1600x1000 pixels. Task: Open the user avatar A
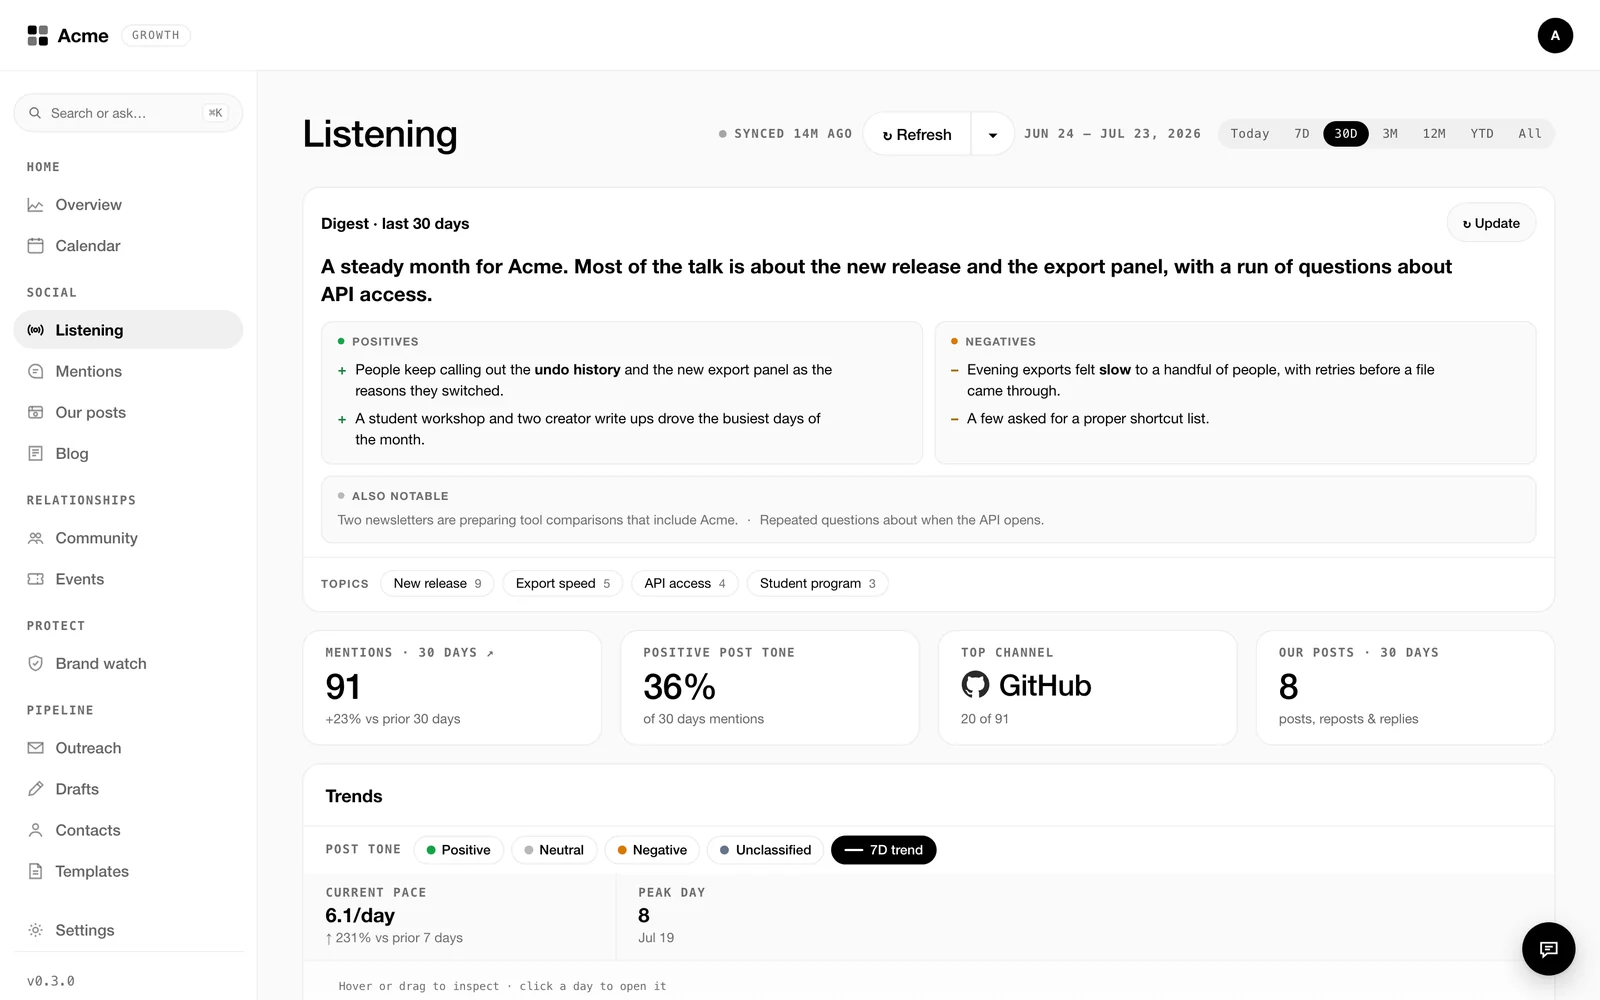point(1555,35)
